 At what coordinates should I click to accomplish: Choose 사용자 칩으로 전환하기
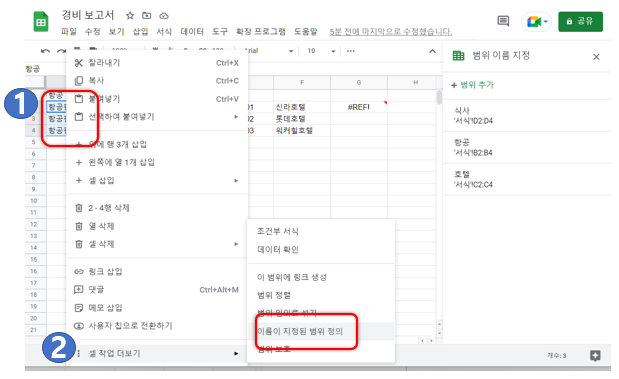click(157, 326)
